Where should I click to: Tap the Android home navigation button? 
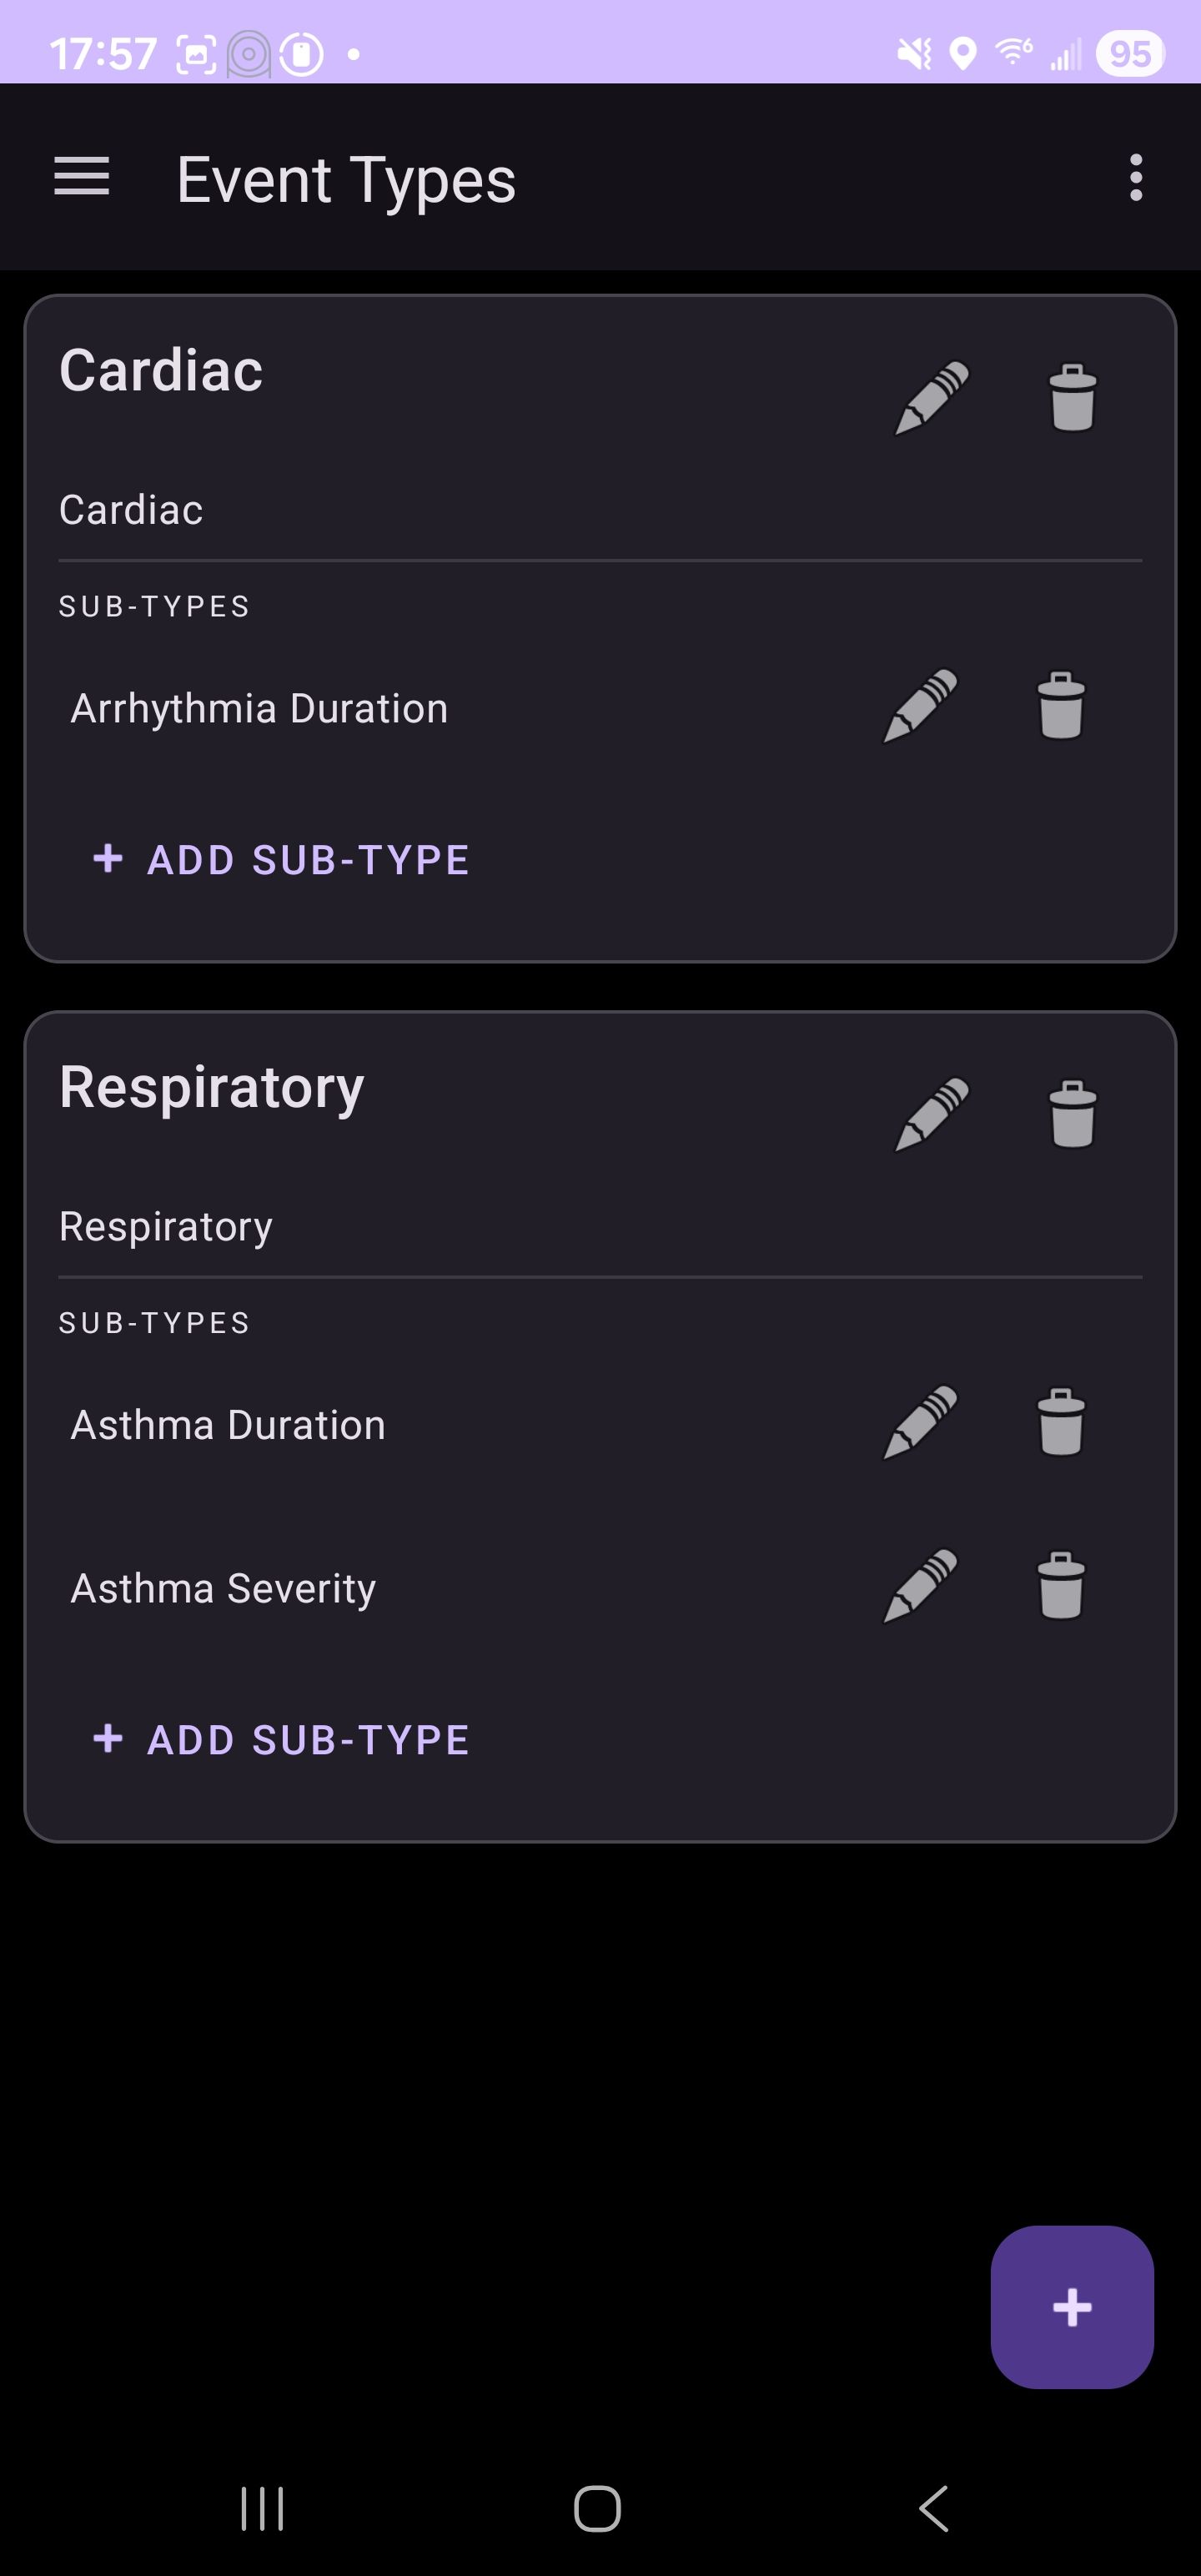pyautogui.click(x=597, y=2509)
